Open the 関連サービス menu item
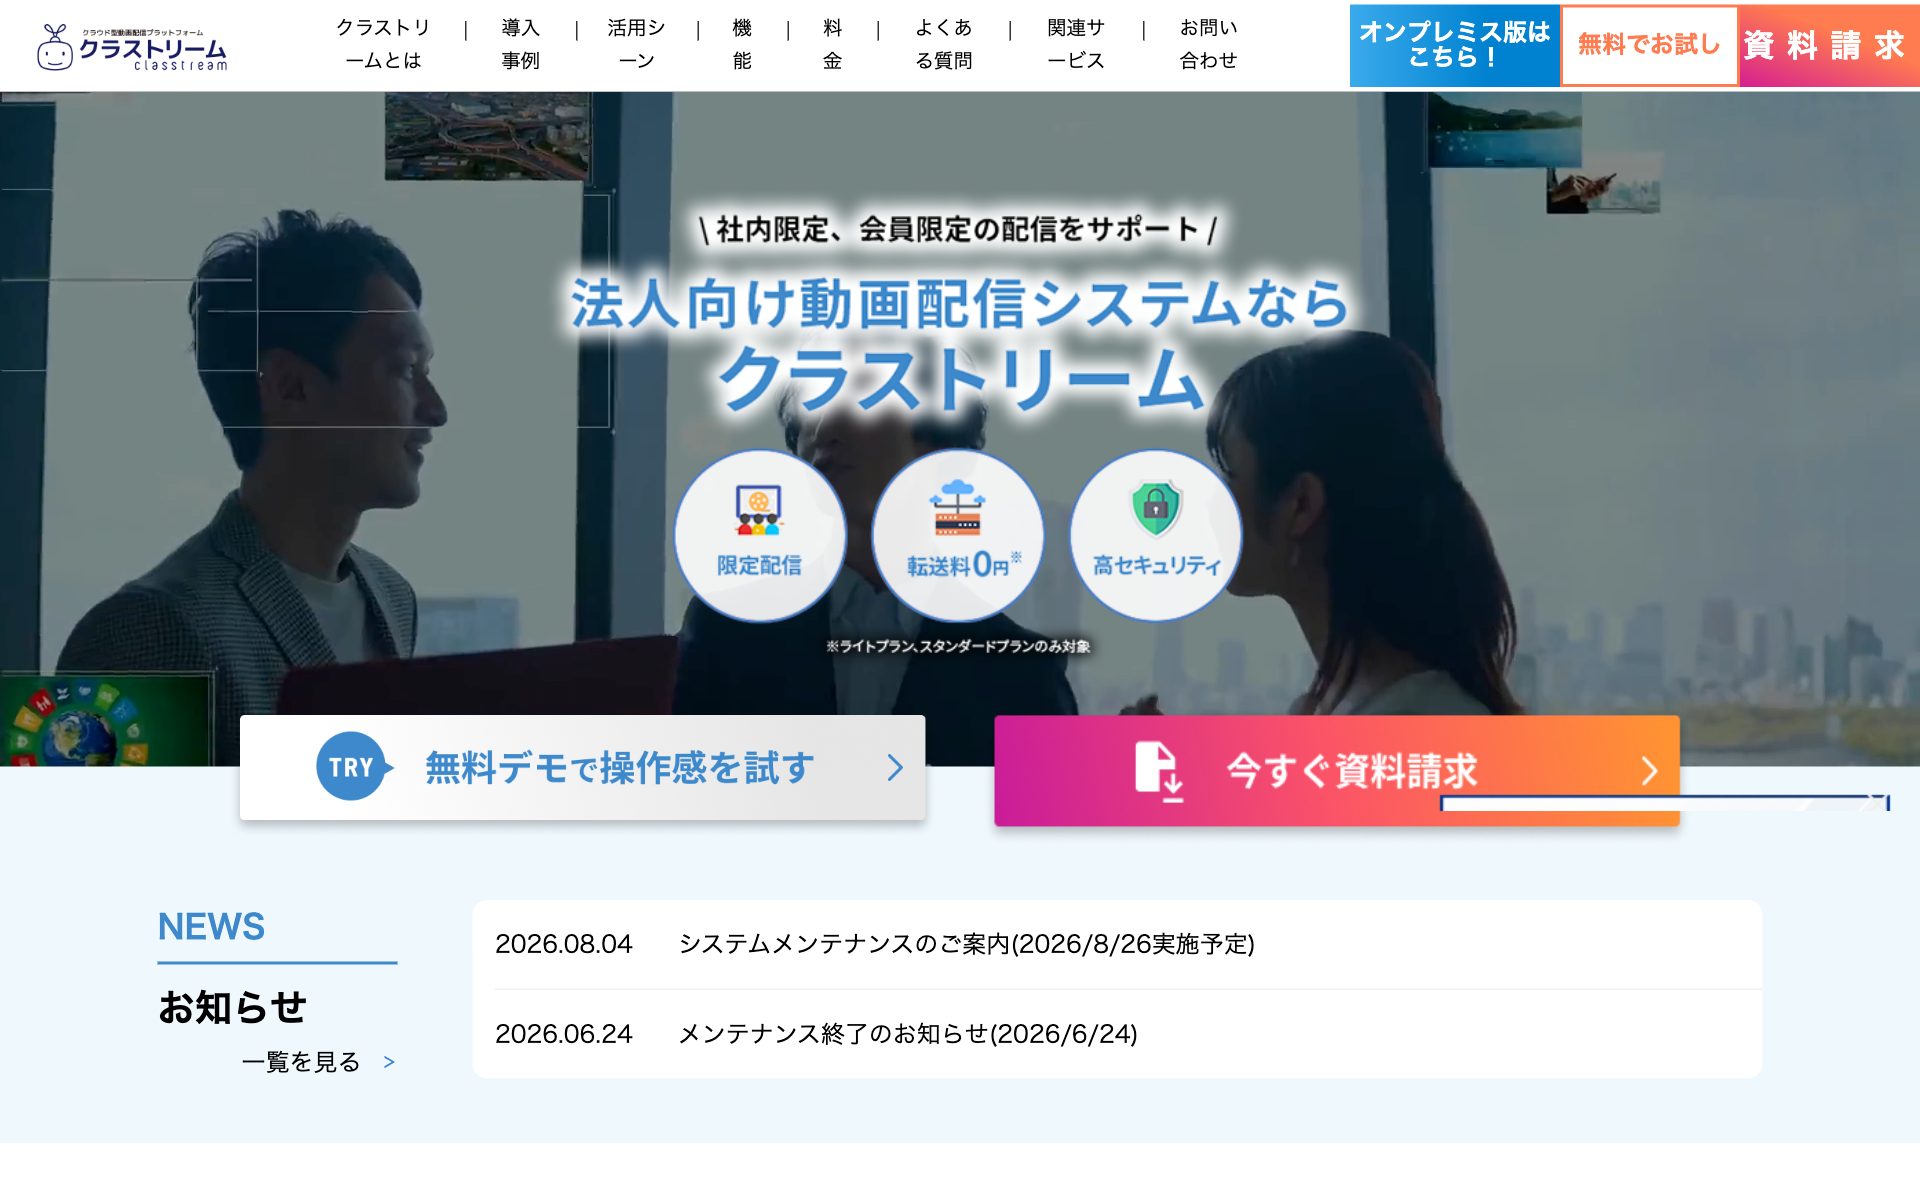This screenshot has width=1920, height=1200. click(x=1076, y=44)
